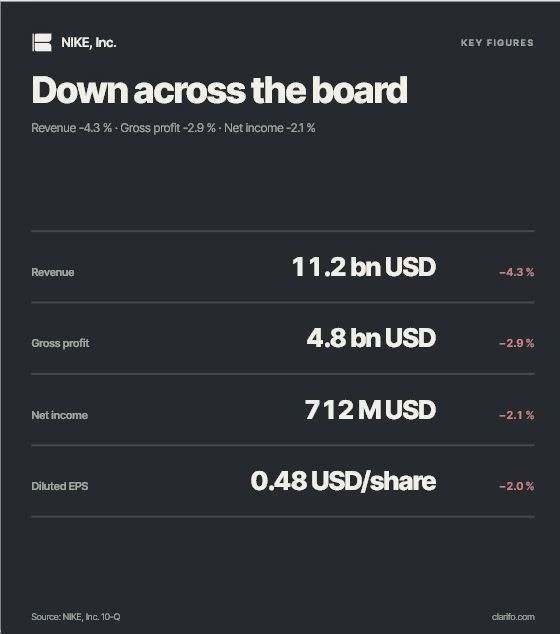Select the 11.2 bn USD revenue value

coord(363,267)
